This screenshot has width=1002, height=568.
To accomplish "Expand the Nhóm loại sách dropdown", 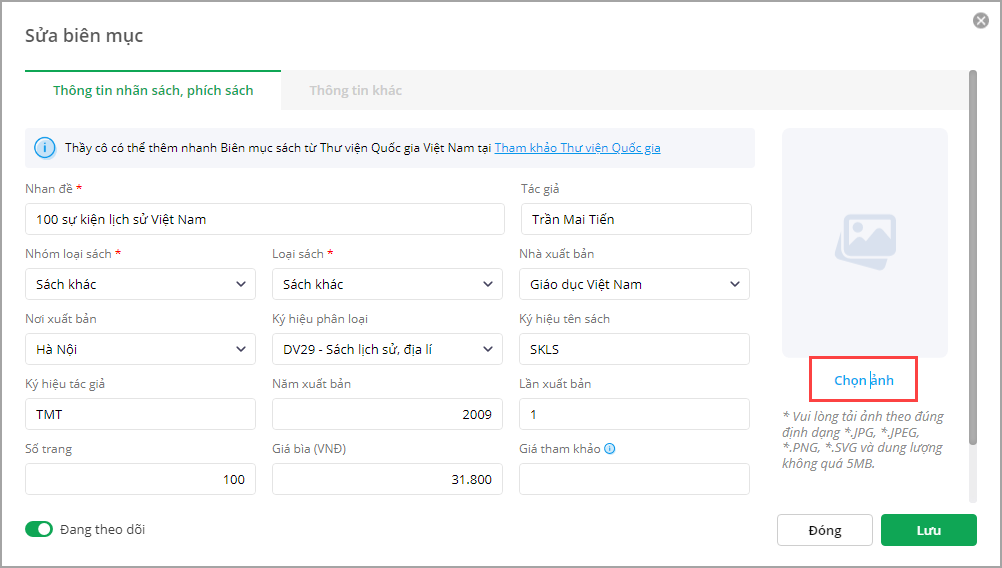I will point(140,284).
